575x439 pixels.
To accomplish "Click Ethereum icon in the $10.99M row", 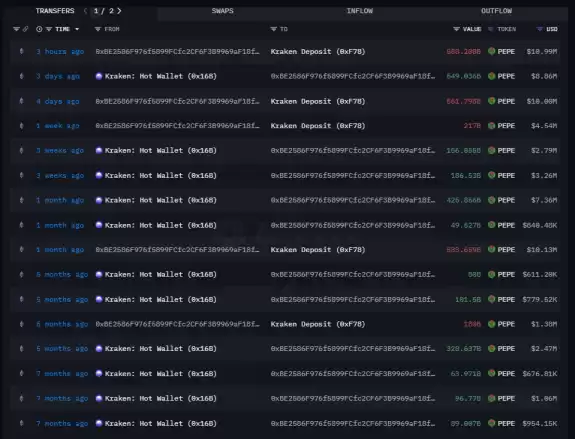I will [22, 51].
